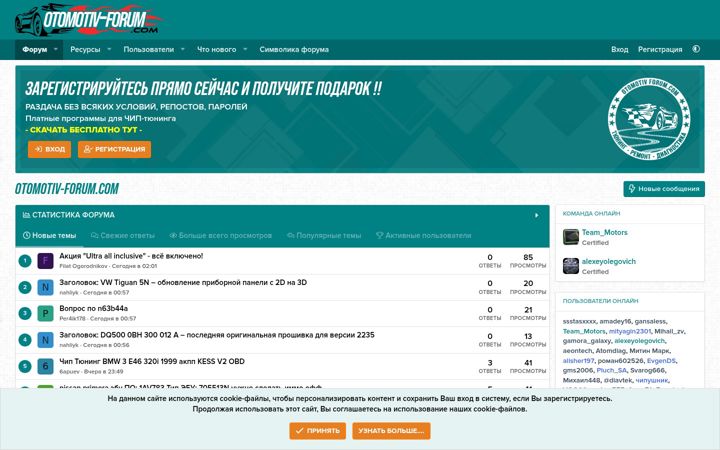This screenshot has width=720, height=450.
Task: Switch to Активные пользователи tab
Action: (423, 236)
